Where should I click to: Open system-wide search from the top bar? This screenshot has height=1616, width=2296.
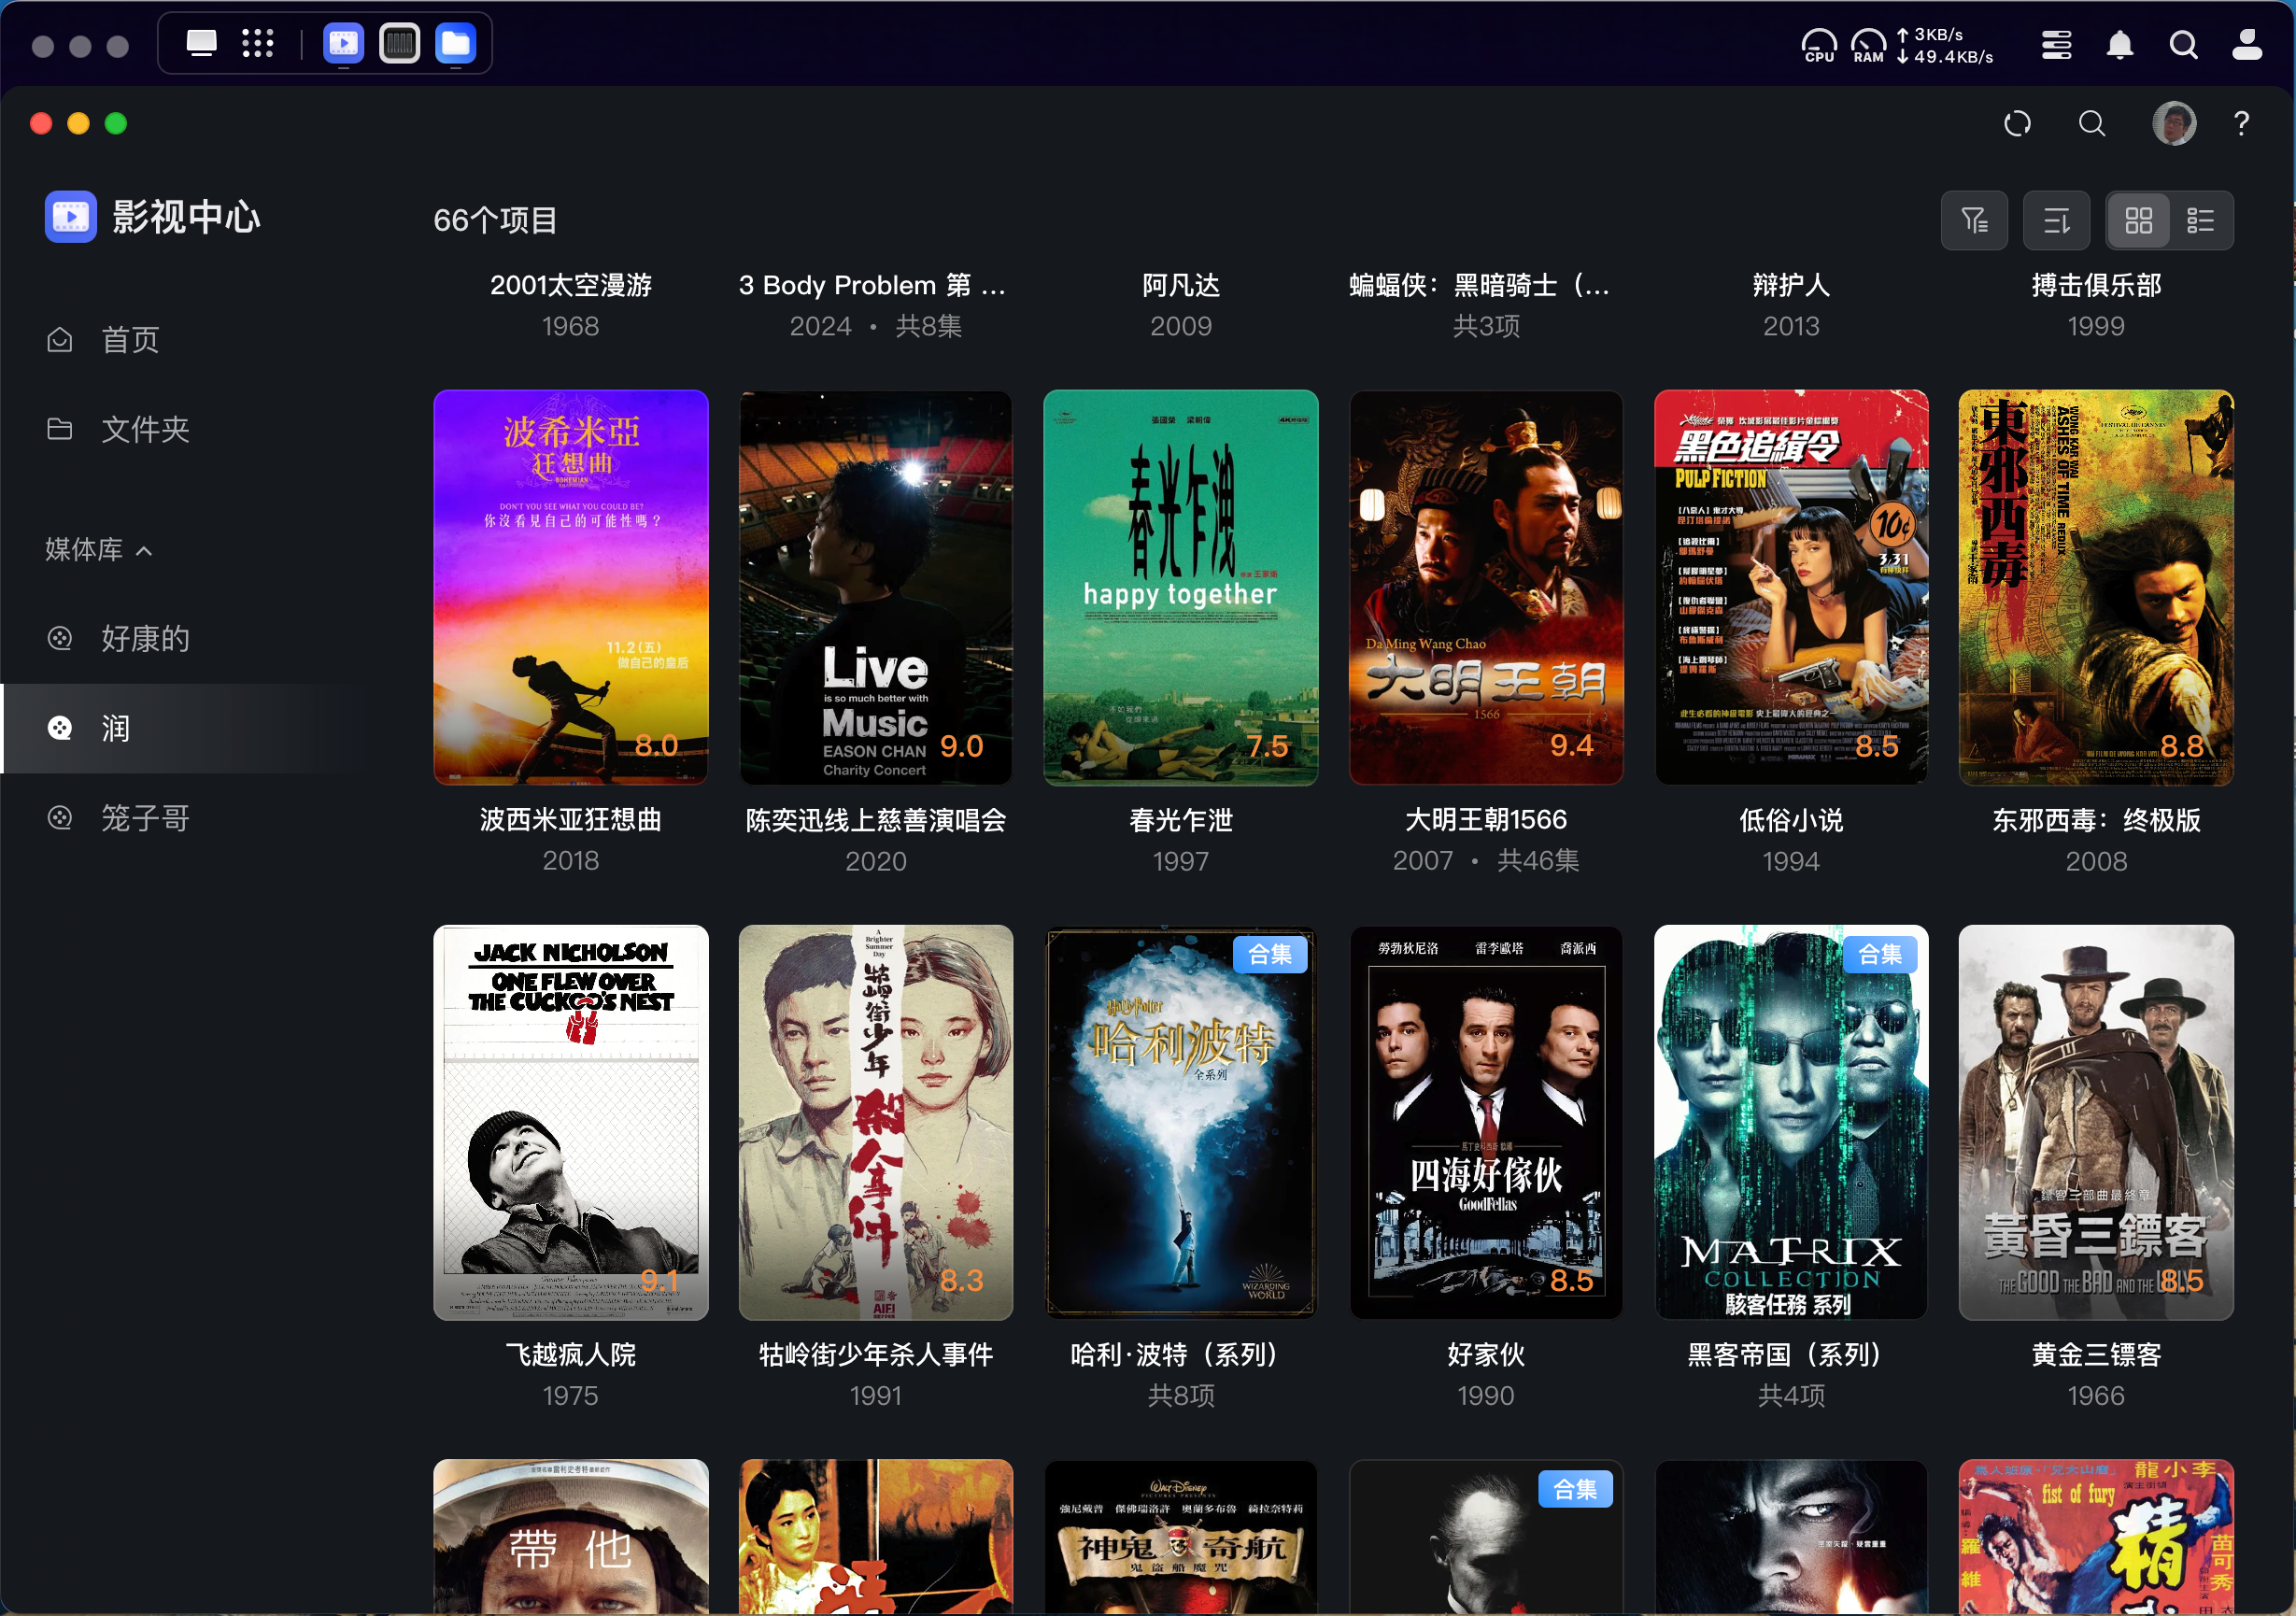(x=2184, y=45)
